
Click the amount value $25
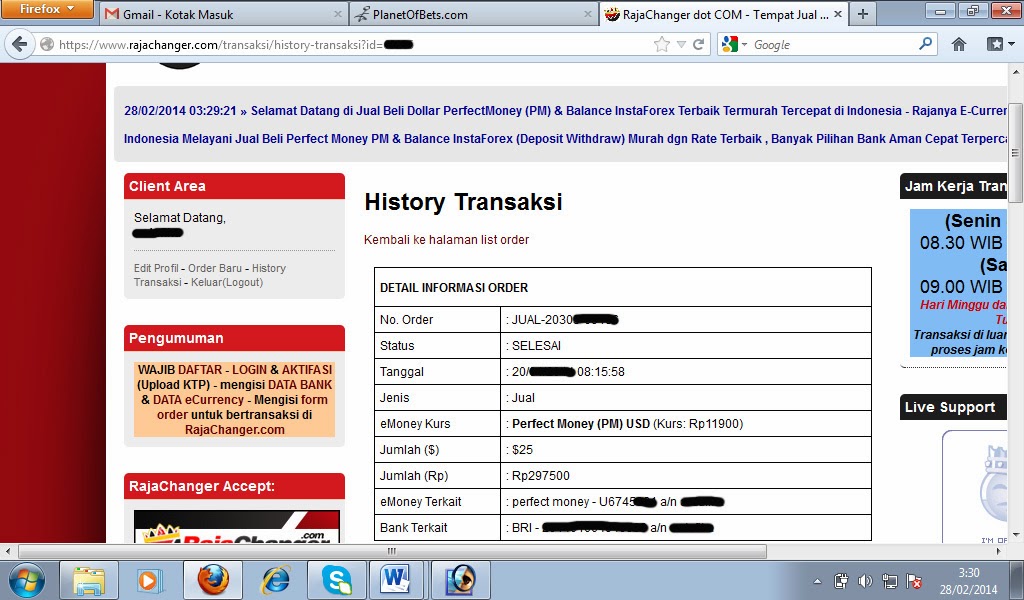(522, 450)
